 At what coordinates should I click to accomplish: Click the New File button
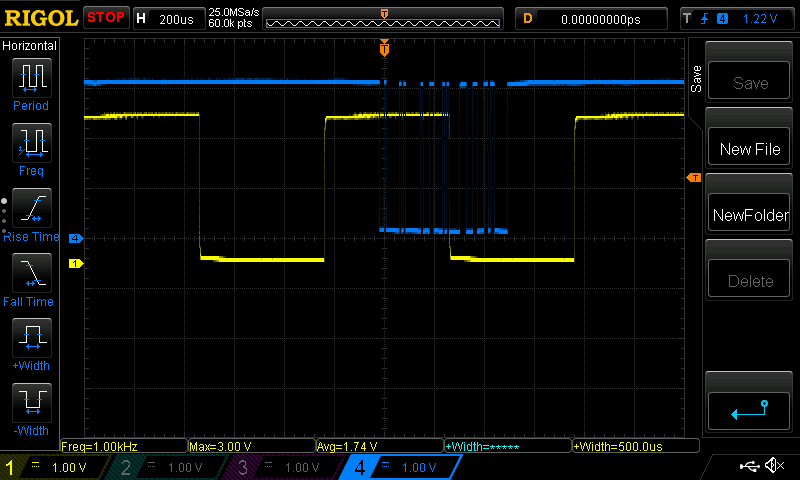click(748, 148)
